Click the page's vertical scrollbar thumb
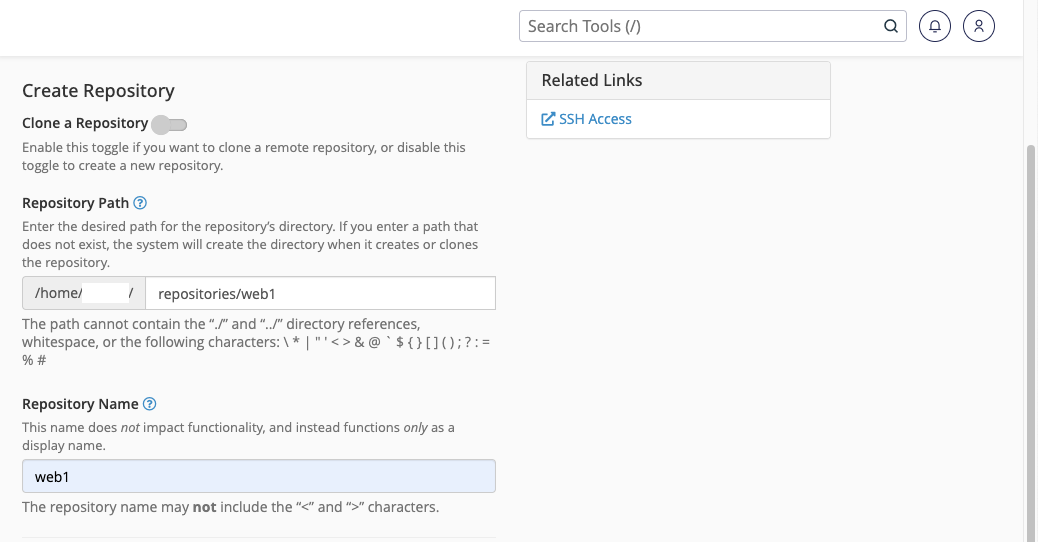This screenshot has width=1038, height=542. pyautogui.click(x=1031, y=340)
